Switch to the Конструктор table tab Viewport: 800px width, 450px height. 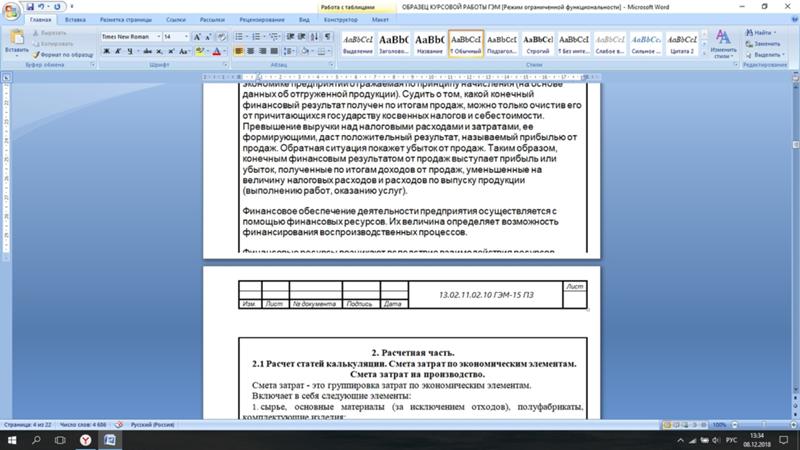coord(340,19)
